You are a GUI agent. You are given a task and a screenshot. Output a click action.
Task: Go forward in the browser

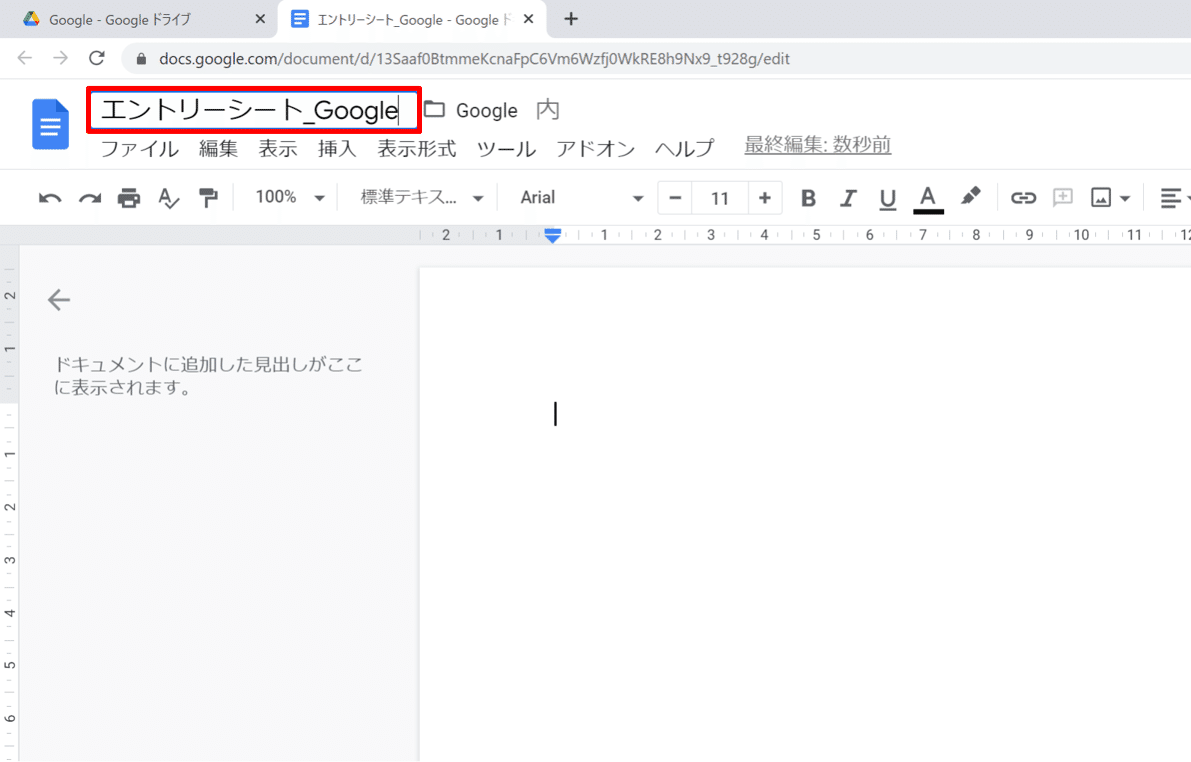tap(61, 58)
